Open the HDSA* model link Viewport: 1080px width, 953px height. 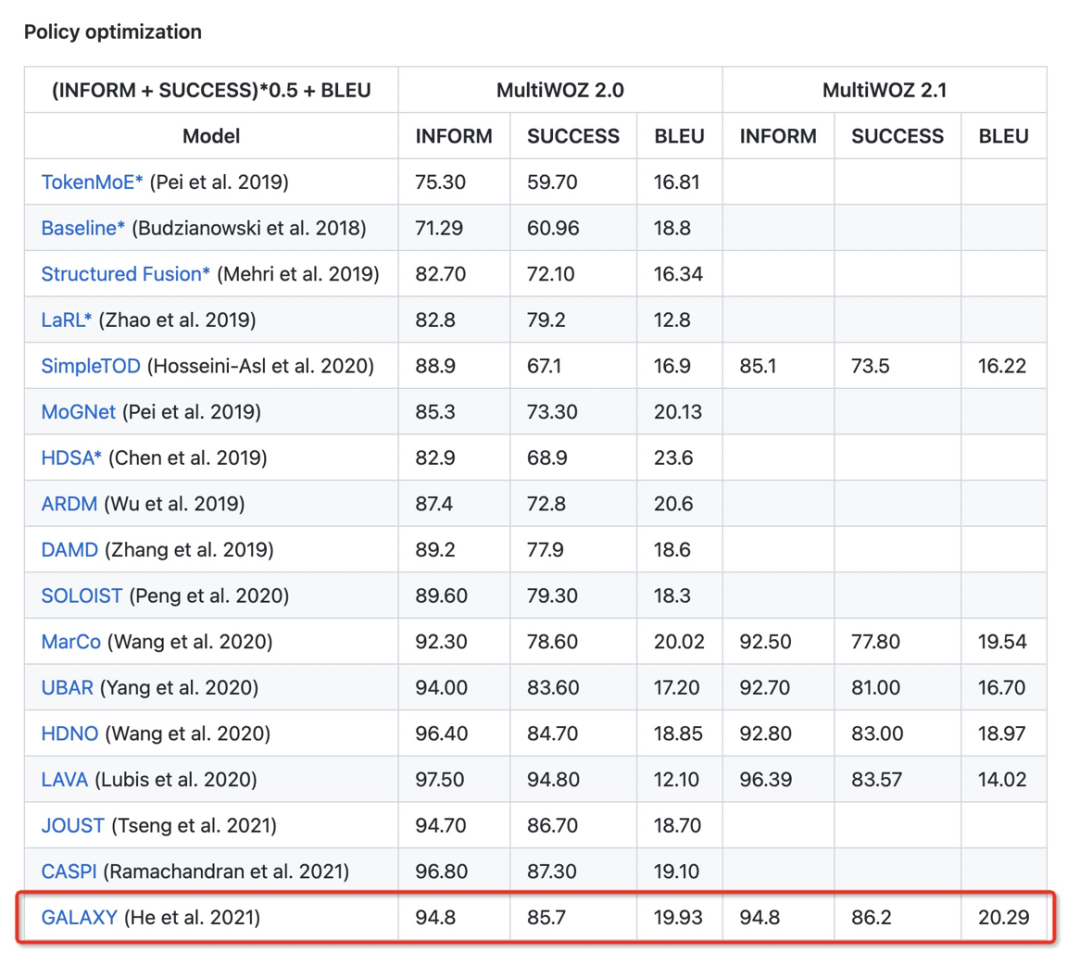click(71, 458)
